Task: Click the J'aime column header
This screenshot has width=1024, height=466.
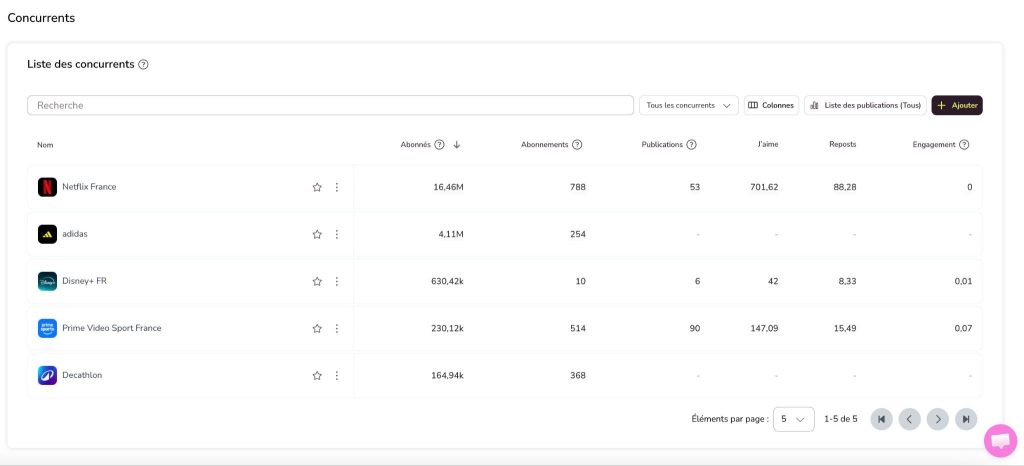Action: tap(768, 145)
